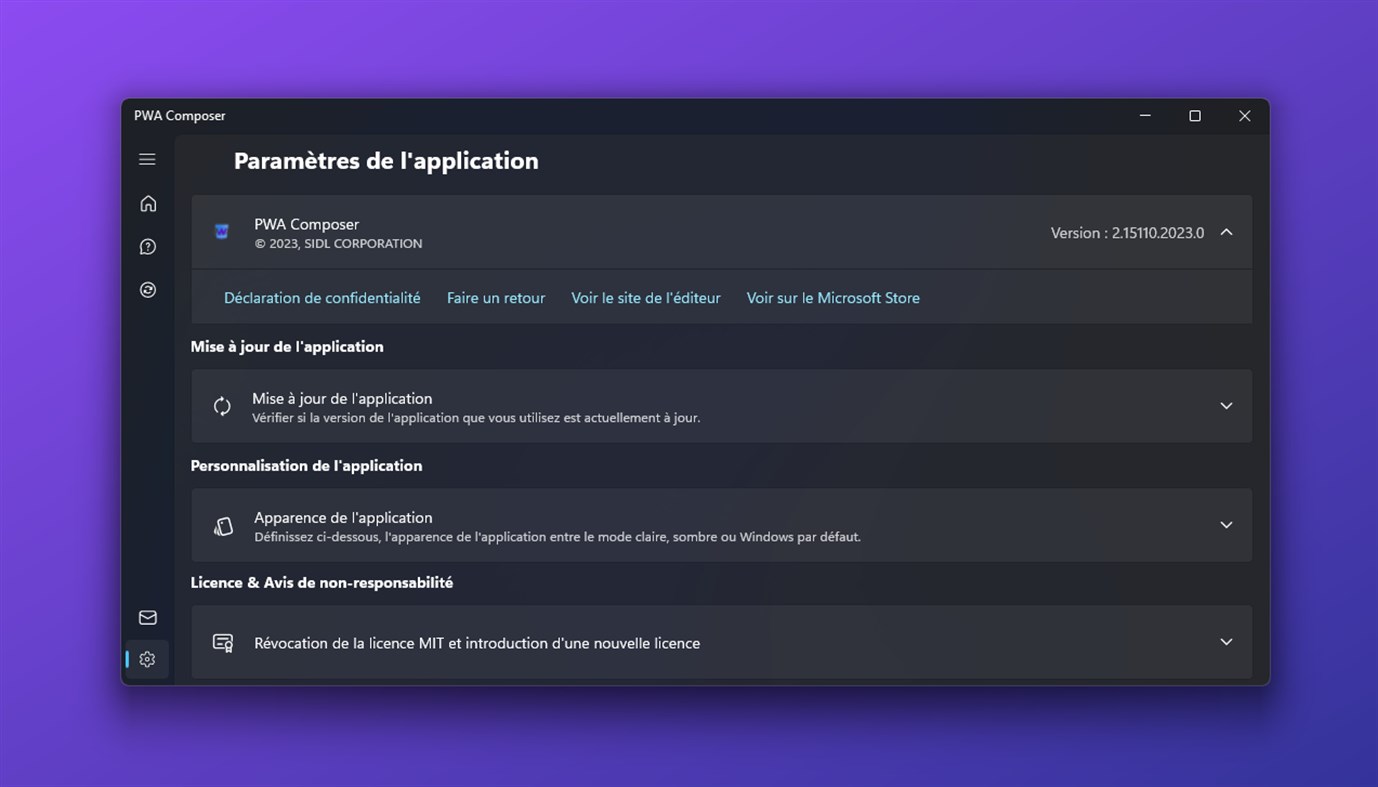Open Voir le site de l'éditeur link
This screenshot has height=787, width=1378.
[646, 298]
